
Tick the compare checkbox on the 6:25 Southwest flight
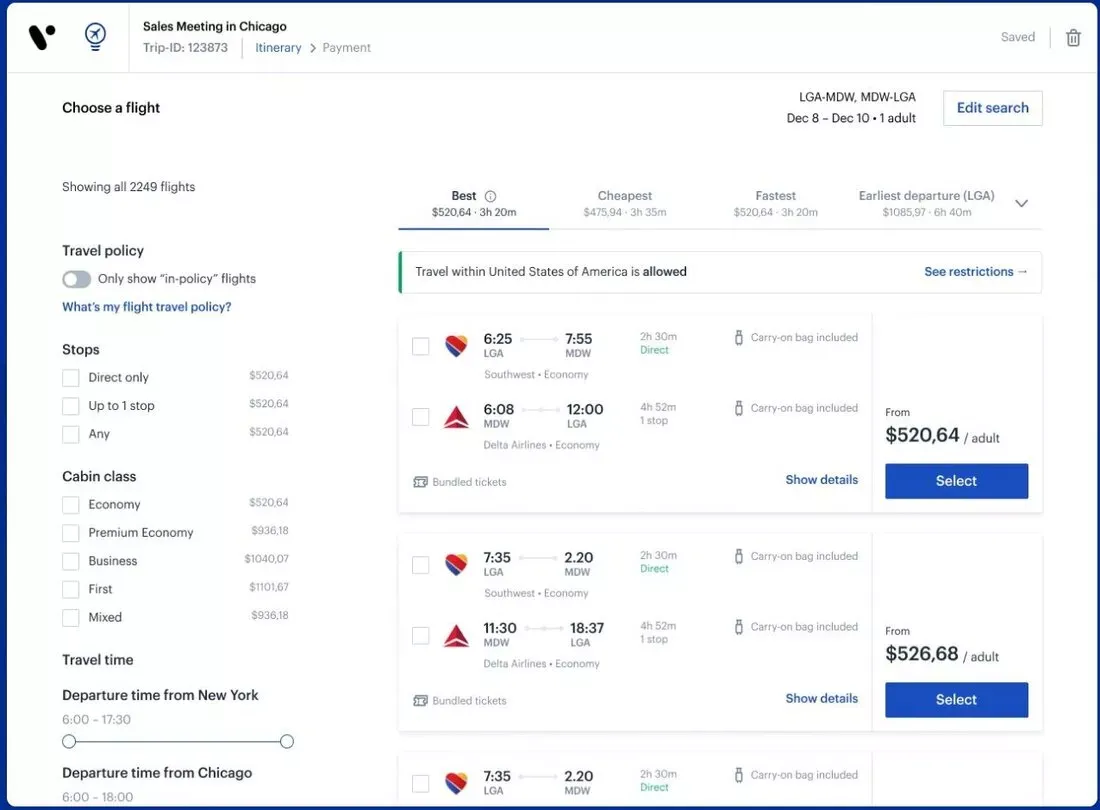pos(421,345)
